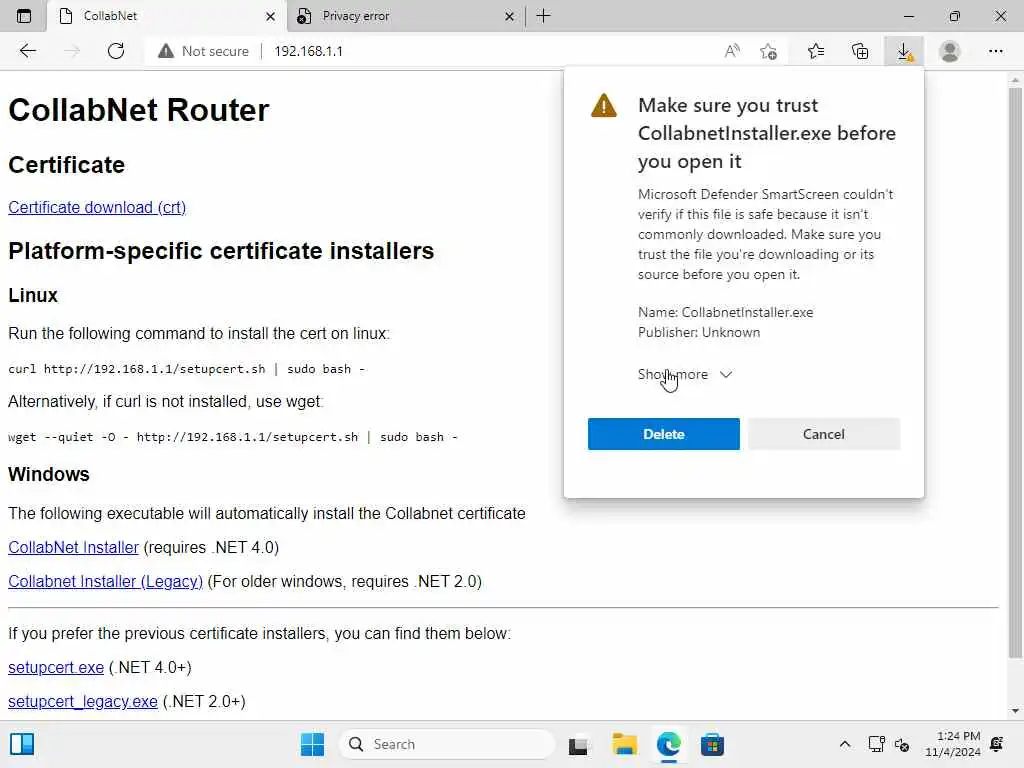Download setupcert_legacy.exe

pyautogui.click(x=83, y=701)
